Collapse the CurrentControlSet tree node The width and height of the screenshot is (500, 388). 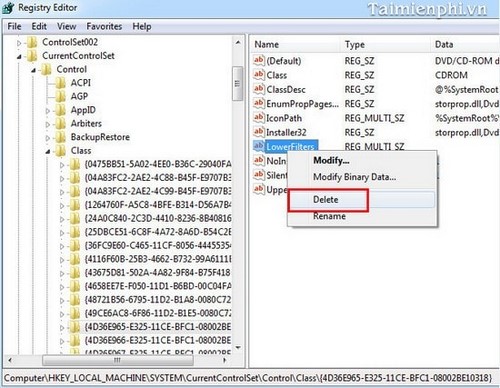(19, 57)
